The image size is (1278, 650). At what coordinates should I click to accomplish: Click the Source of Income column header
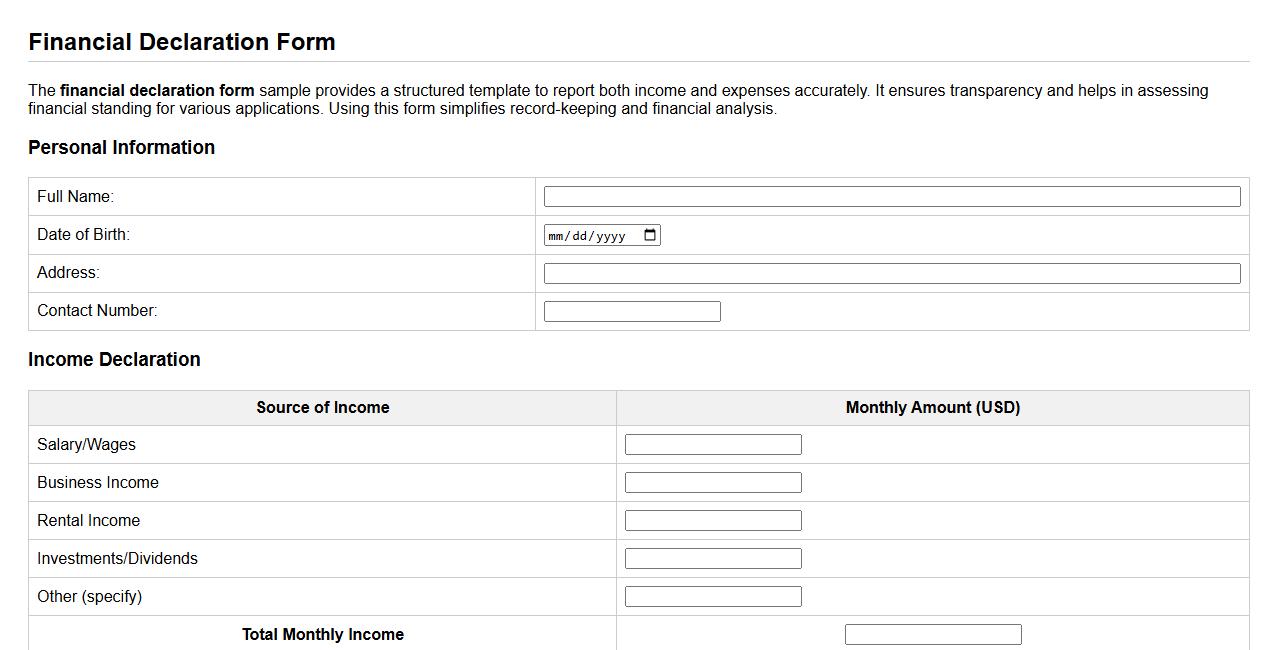click(x=322, y=407)
